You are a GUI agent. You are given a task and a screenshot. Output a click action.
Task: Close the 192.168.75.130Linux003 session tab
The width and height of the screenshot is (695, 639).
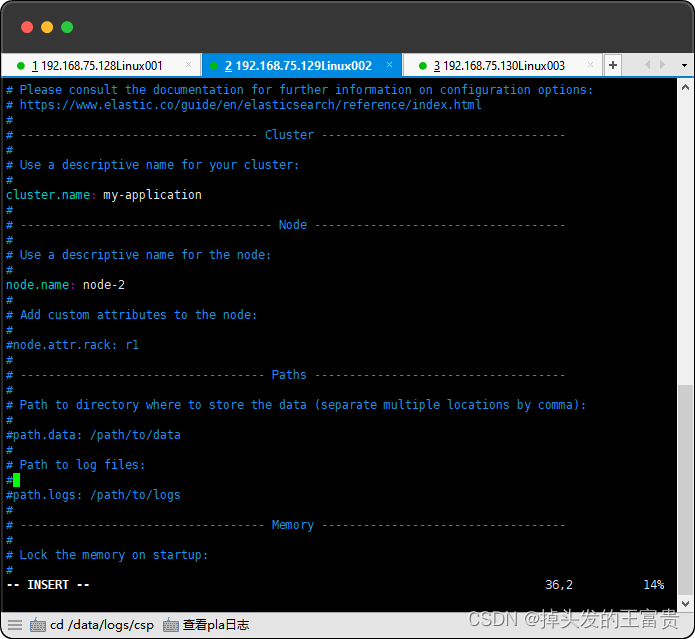tap(590, 65)
